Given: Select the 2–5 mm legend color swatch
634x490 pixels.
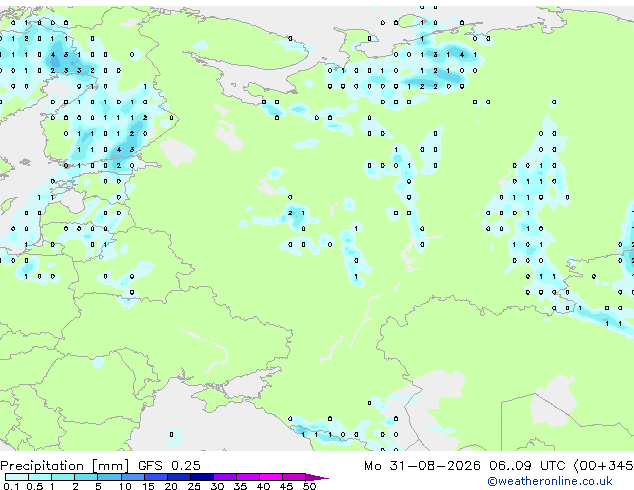Looking at the screenshot, I should [86, 477].
